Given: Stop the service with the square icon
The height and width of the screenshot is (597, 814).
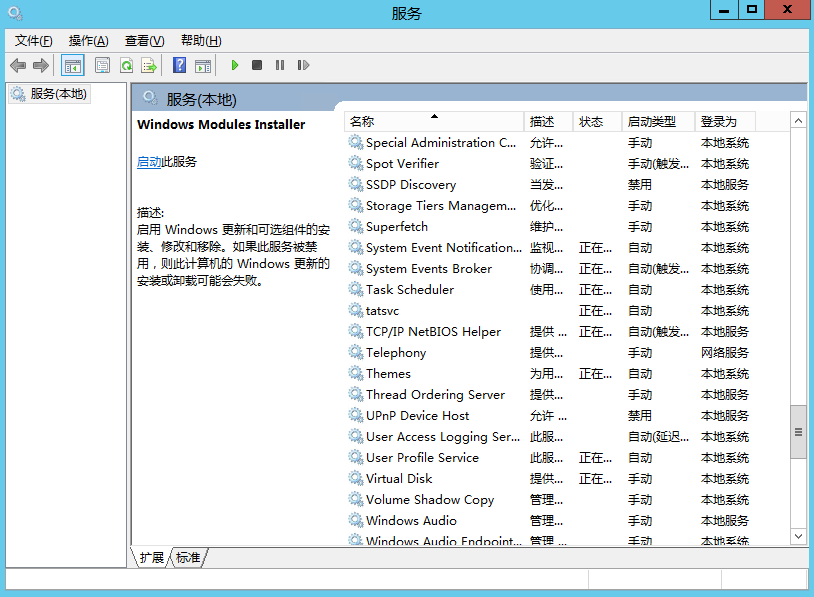Looking at the screenshot, I should tap(257, 65).
